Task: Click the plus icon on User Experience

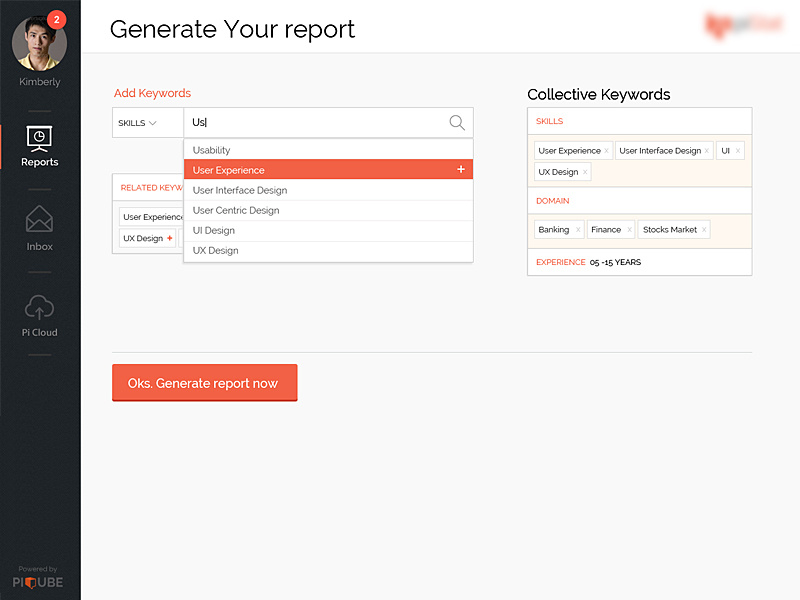Action: point(461,170)
